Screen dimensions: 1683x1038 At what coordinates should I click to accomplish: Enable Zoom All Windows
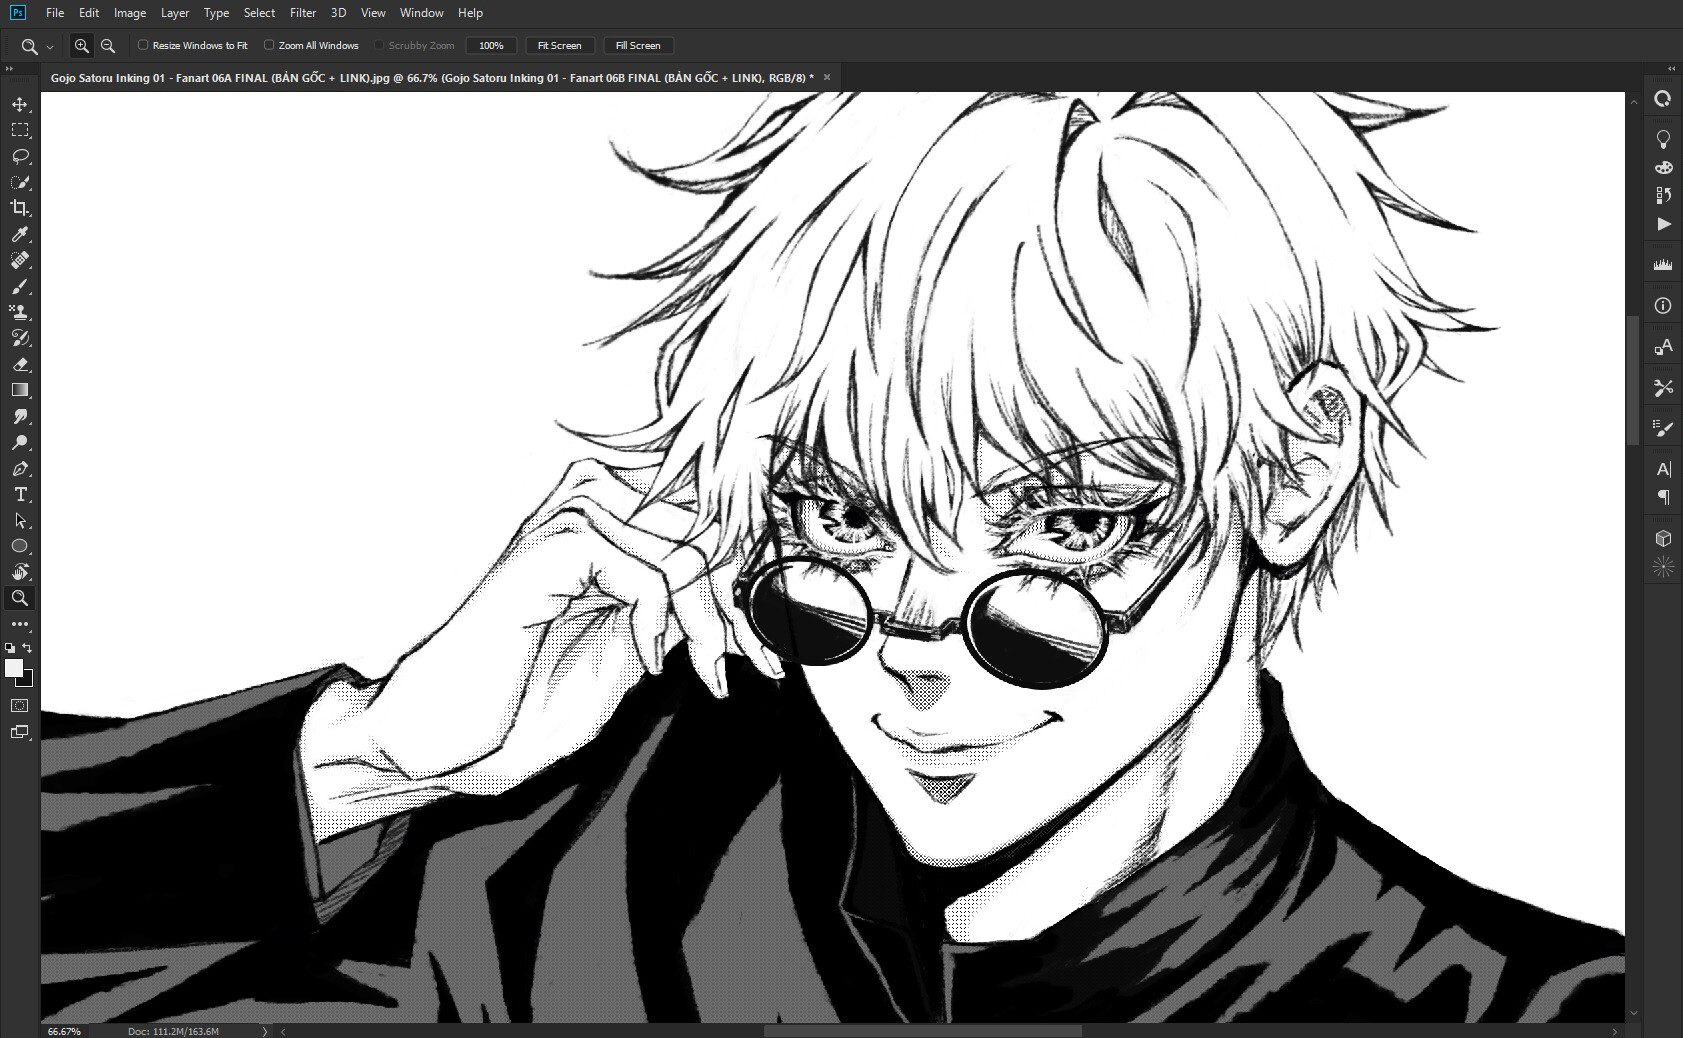point(269,45)
